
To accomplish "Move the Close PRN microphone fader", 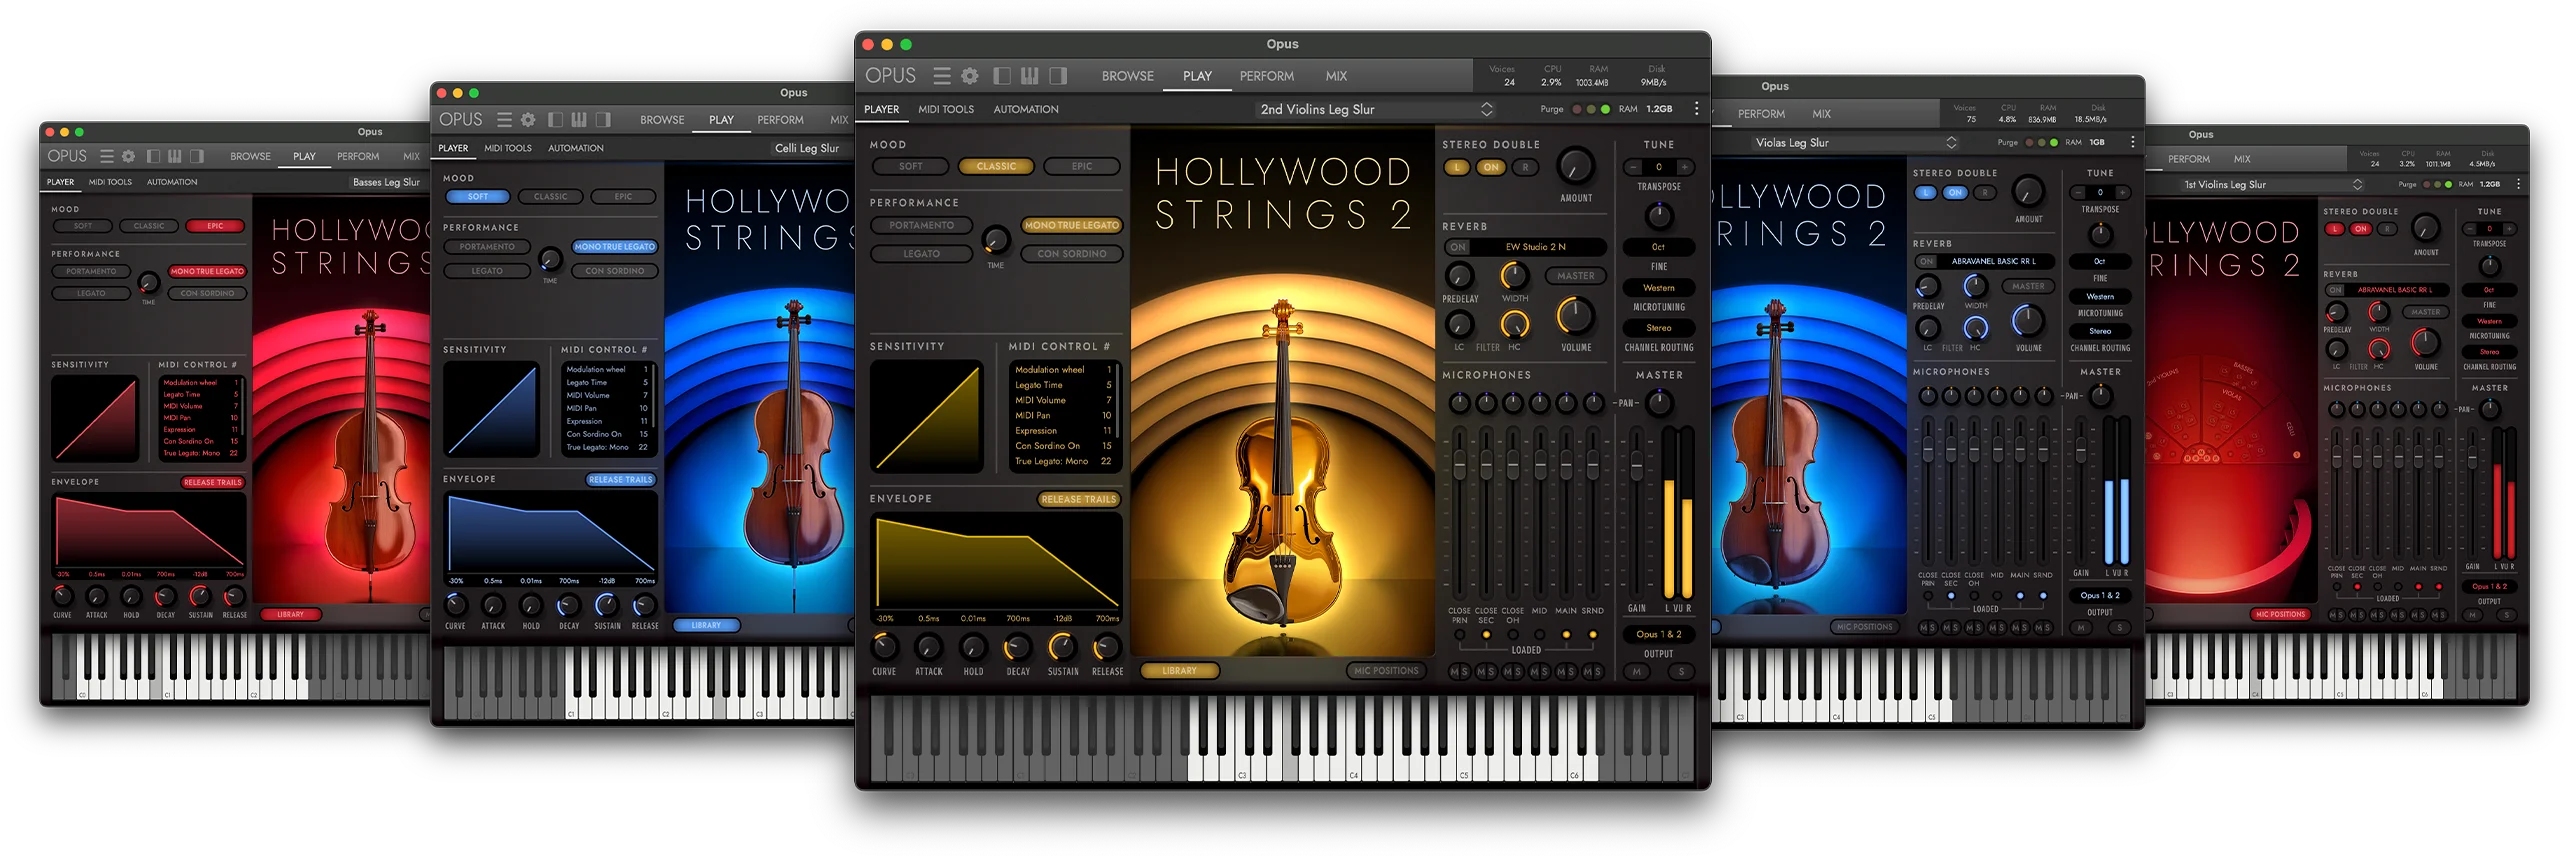I will [x=1459, y=463].
